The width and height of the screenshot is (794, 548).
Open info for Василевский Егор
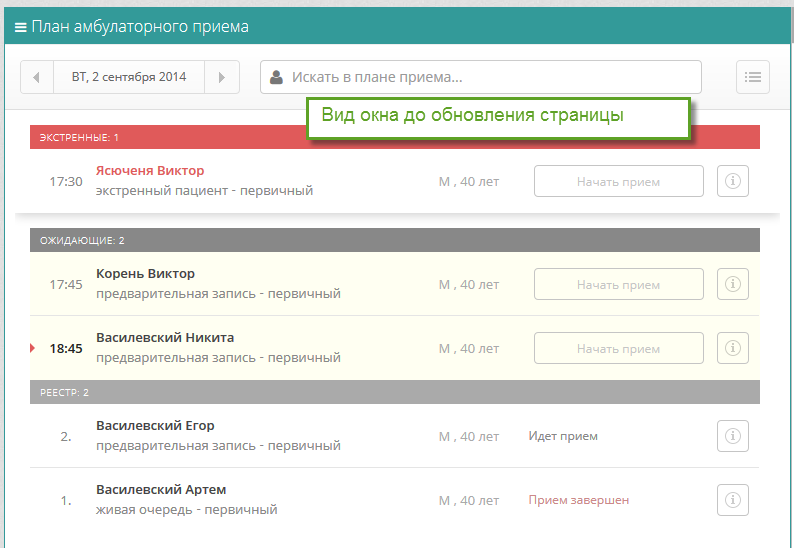coord(732,436)
